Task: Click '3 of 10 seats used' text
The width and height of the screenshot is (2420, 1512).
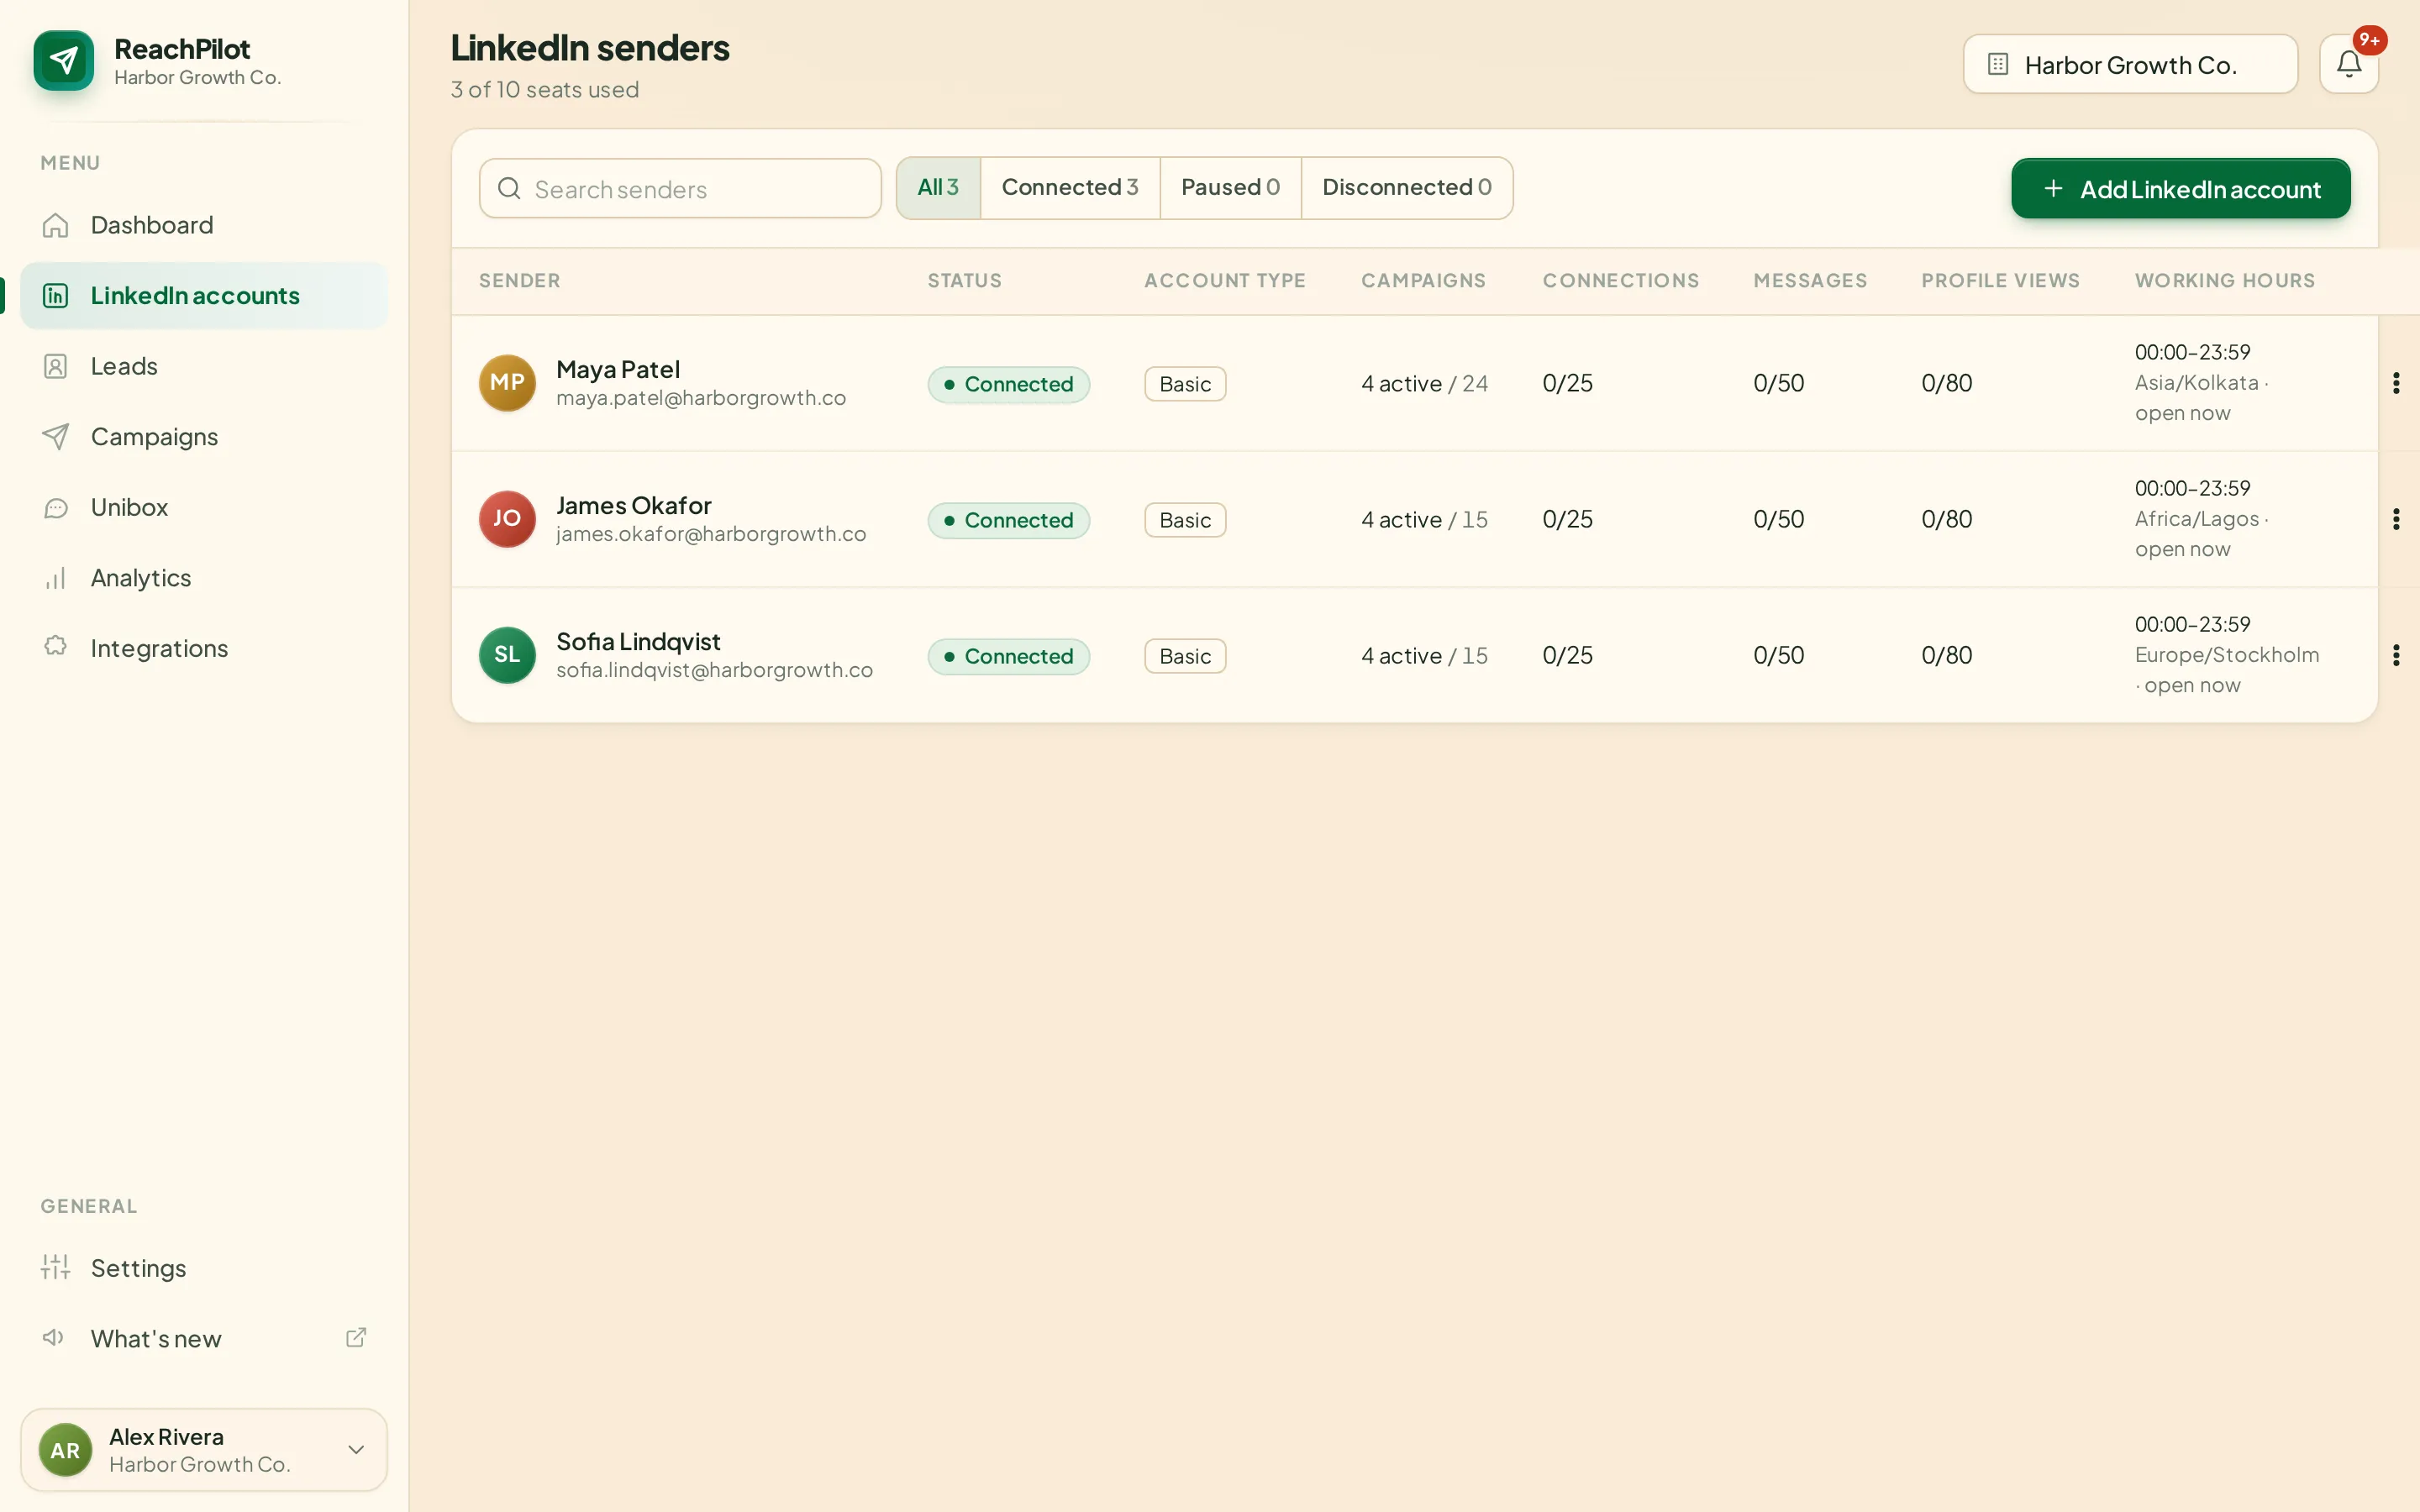Action: click(545, 90)
